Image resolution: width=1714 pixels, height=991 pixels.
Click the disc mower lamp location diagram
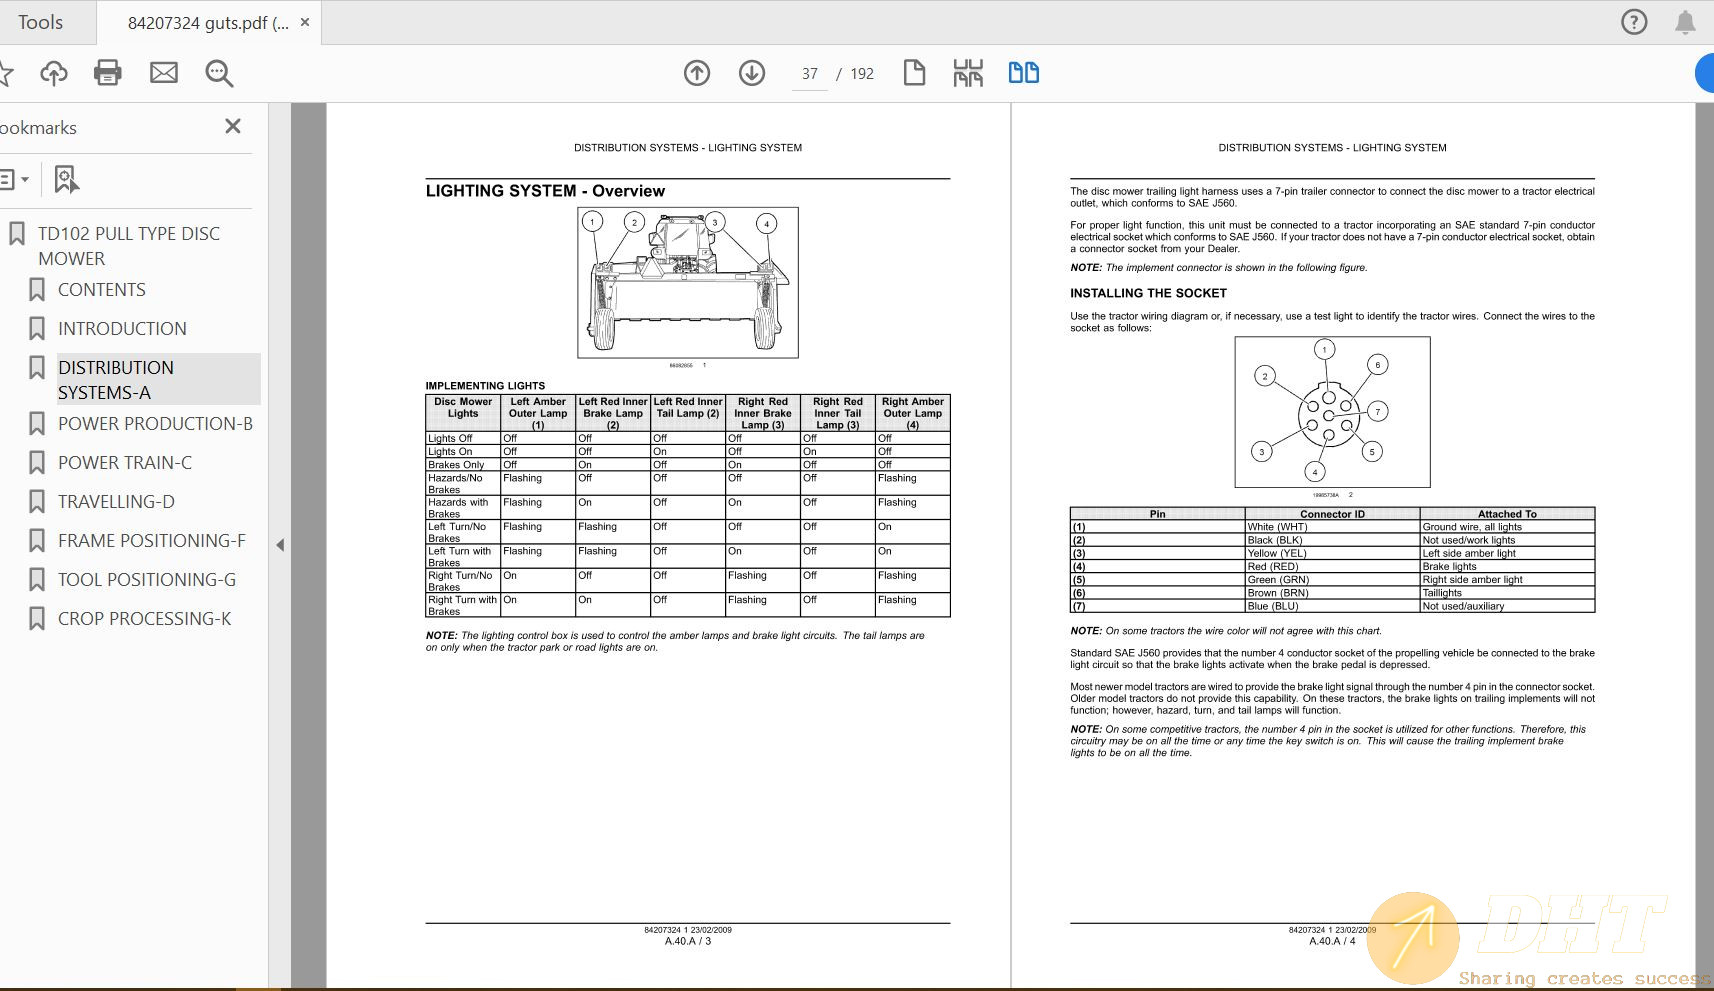coord(688,283)
